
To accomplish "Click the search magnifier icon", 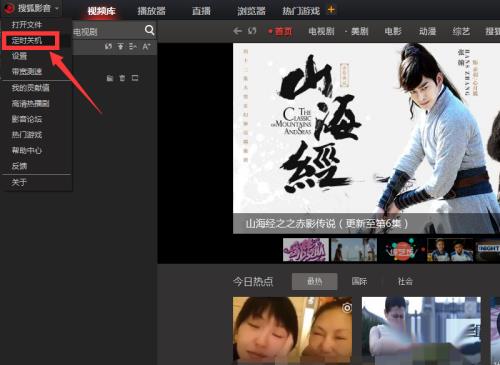I will (150, 30).
